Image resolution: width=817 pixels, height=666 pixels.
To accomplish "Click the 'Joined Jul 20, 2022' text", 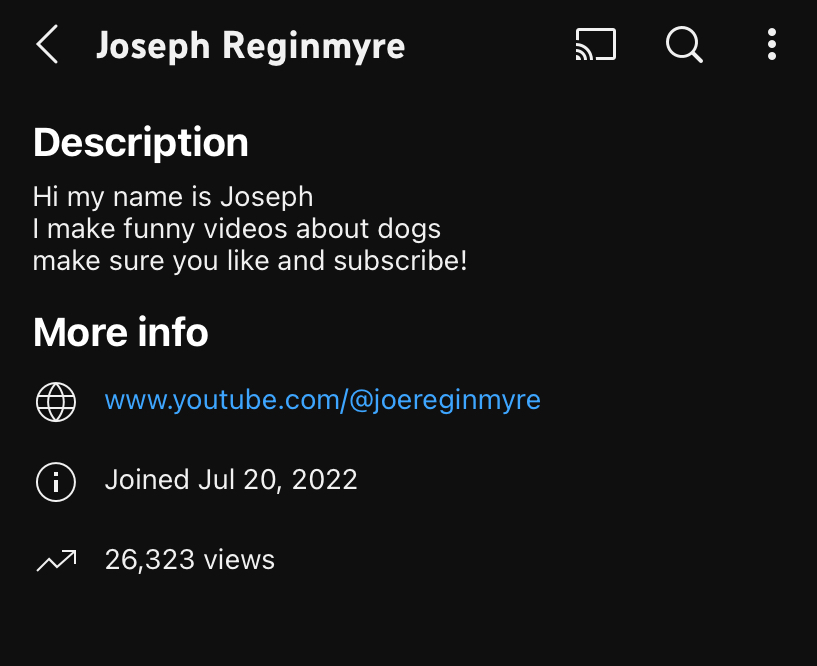I will point(231,479).
